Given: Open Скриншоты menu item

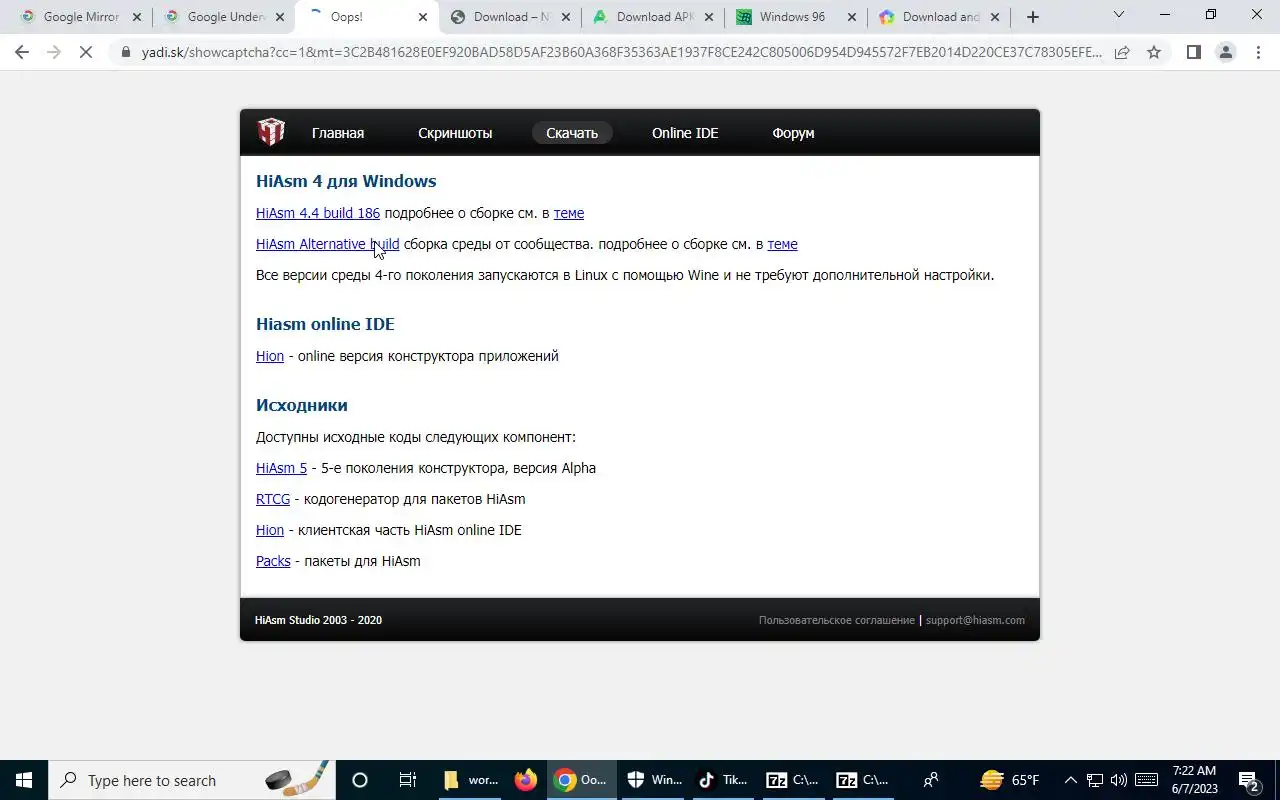Looking at the screenshot, I should 455,133.
